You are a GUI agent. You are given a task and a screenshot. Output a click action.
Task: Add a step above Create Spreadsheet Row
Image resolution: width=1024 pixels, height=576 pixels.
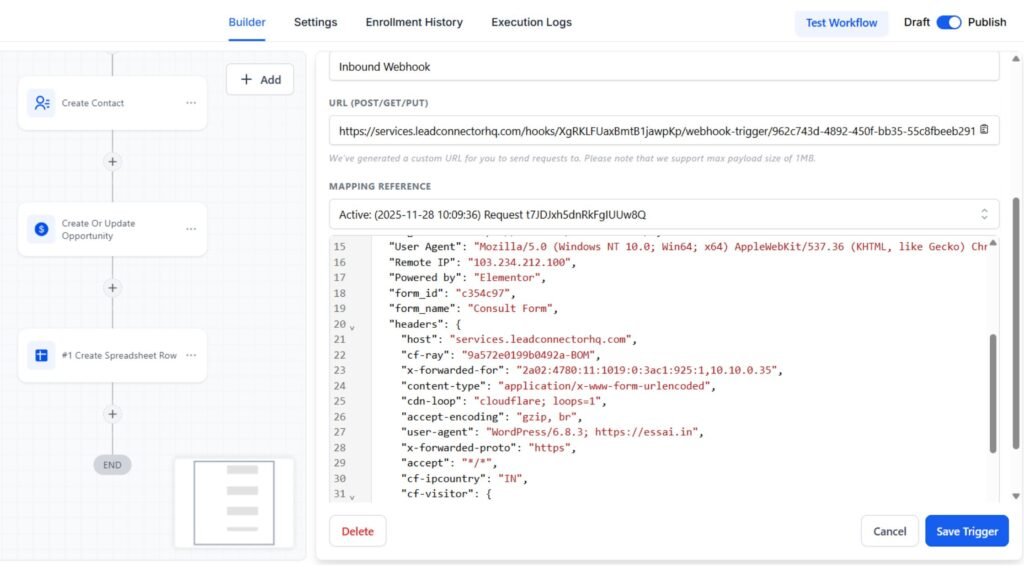[x=112, y=288]
